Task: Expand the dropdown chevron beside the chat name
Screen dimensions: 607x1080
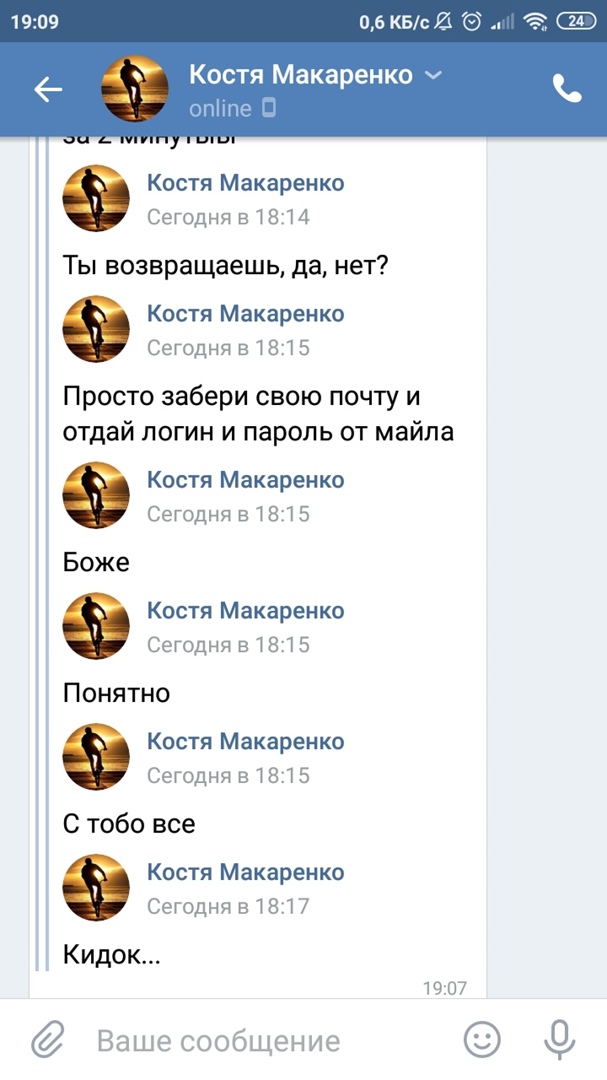Action: tap(433, 75)
